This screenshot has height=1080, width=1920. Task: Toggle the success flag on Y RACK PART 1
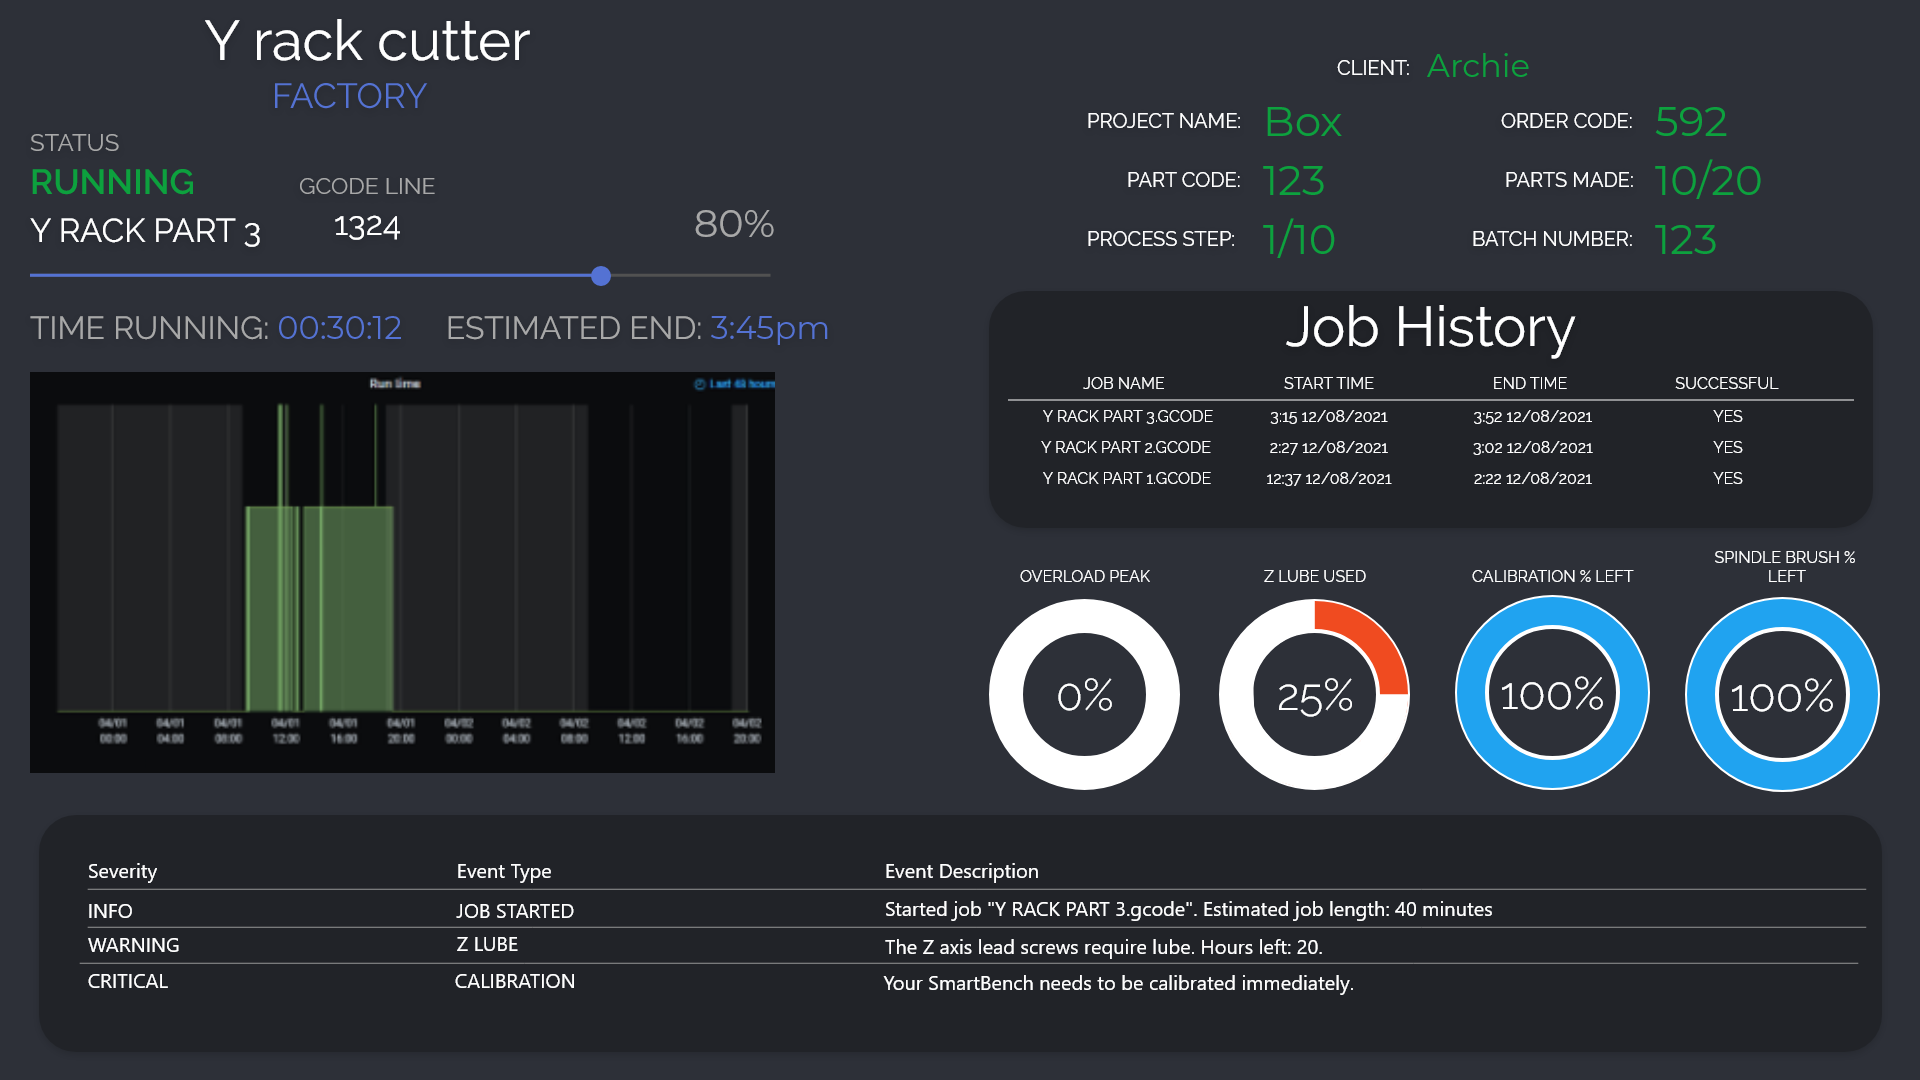point(1727,478)
